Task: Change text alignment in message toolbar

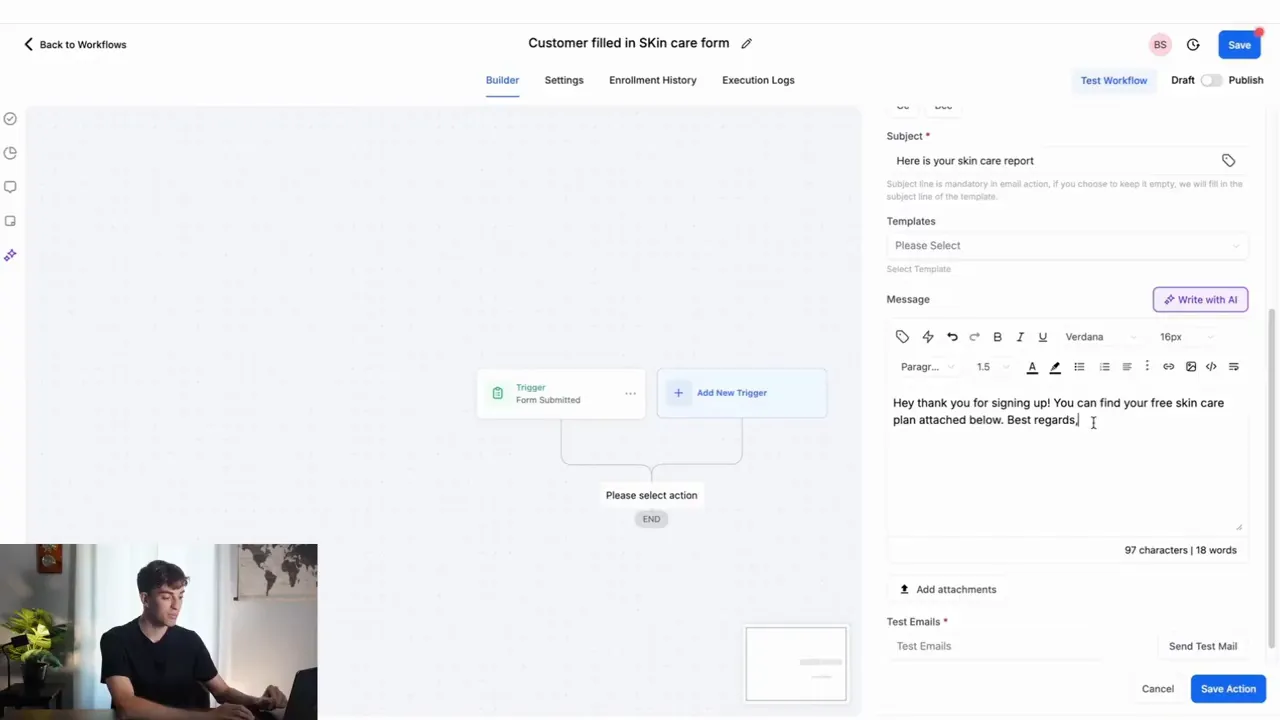Action: [1127, 367]
